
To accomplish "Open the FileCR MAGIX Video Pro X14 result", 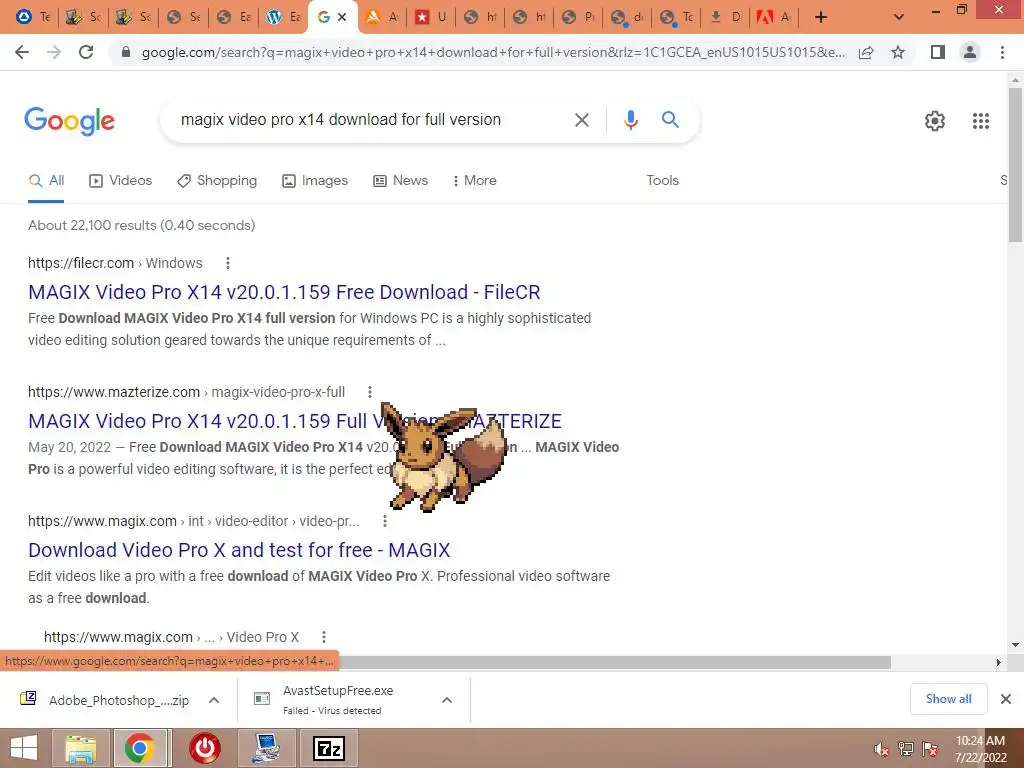I will click(284, 292).
